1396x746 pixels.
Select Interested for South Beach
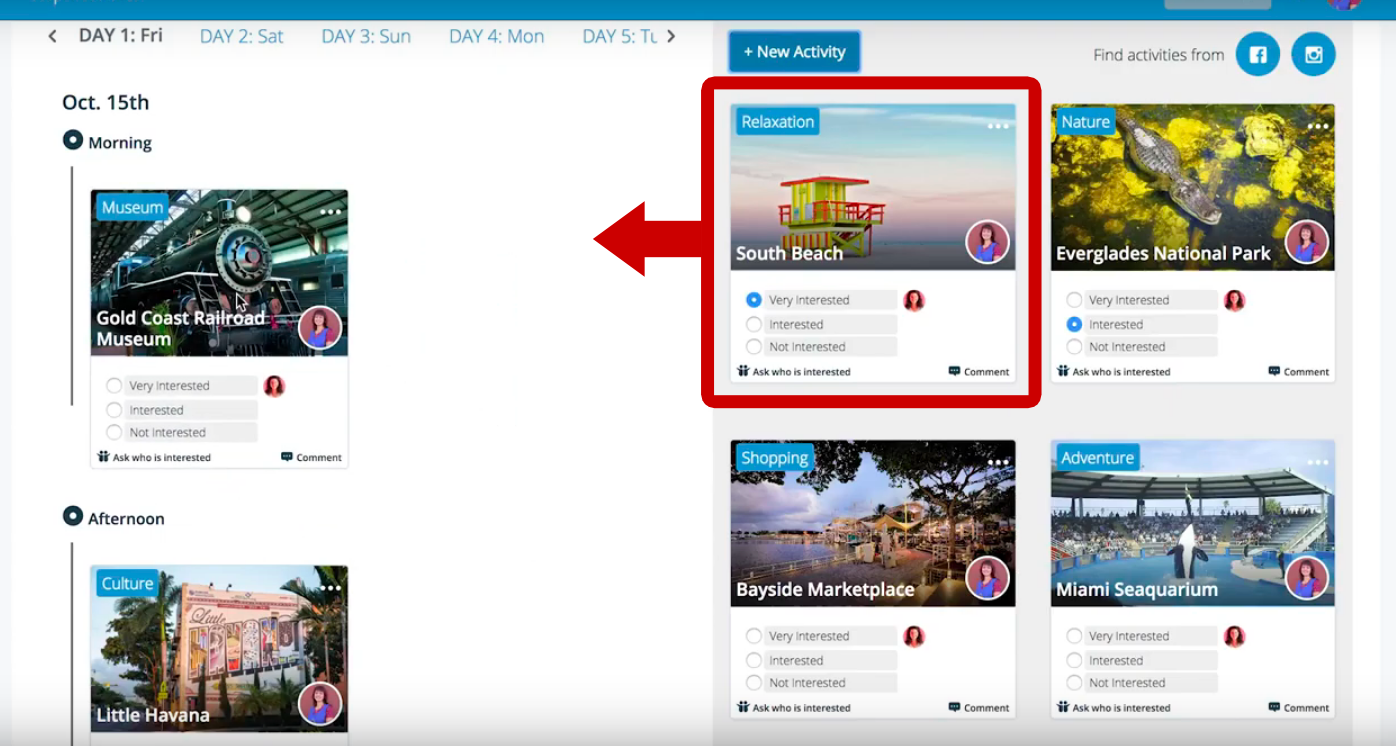(x=754, y=324)
